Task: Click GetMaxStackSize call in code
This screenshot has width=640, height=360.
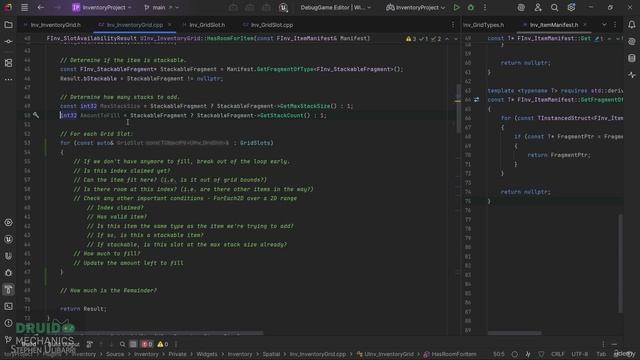Action: click(x=305, y=106)
